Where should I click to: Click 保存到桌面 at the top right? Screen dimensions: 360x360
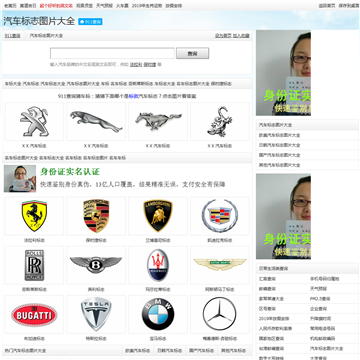click(349, 6)
